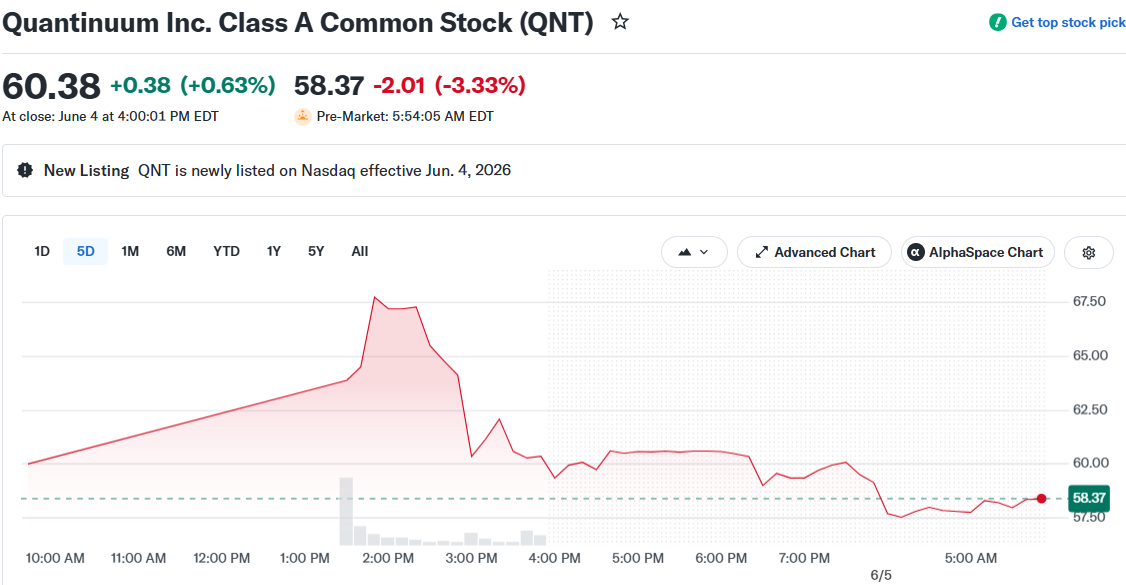
Task: Click the New Listing badge icon
Action: coord(25,170)
